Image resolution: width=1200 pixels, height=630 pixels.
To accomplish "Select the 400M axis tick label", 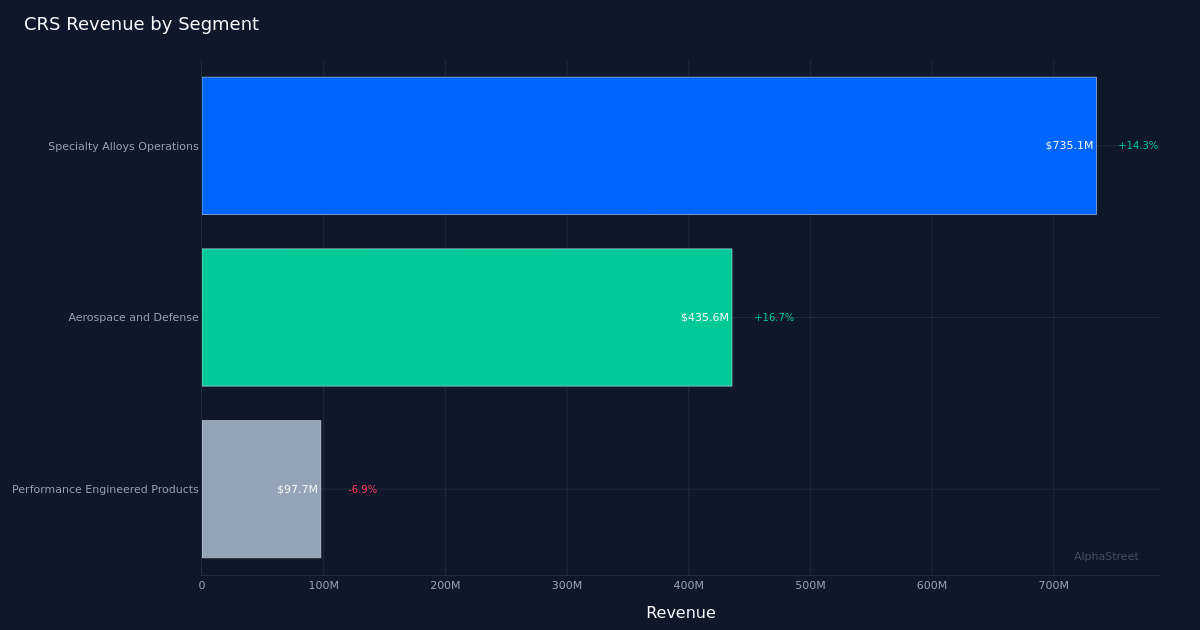I will point(690,586).
